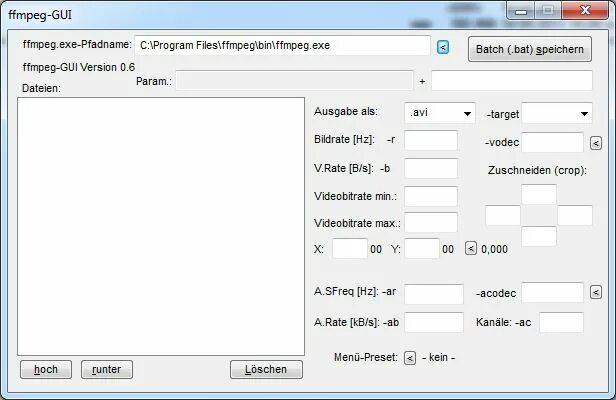Click the '- kein -' preset text
616x400 pixels.
pos(438,358)
